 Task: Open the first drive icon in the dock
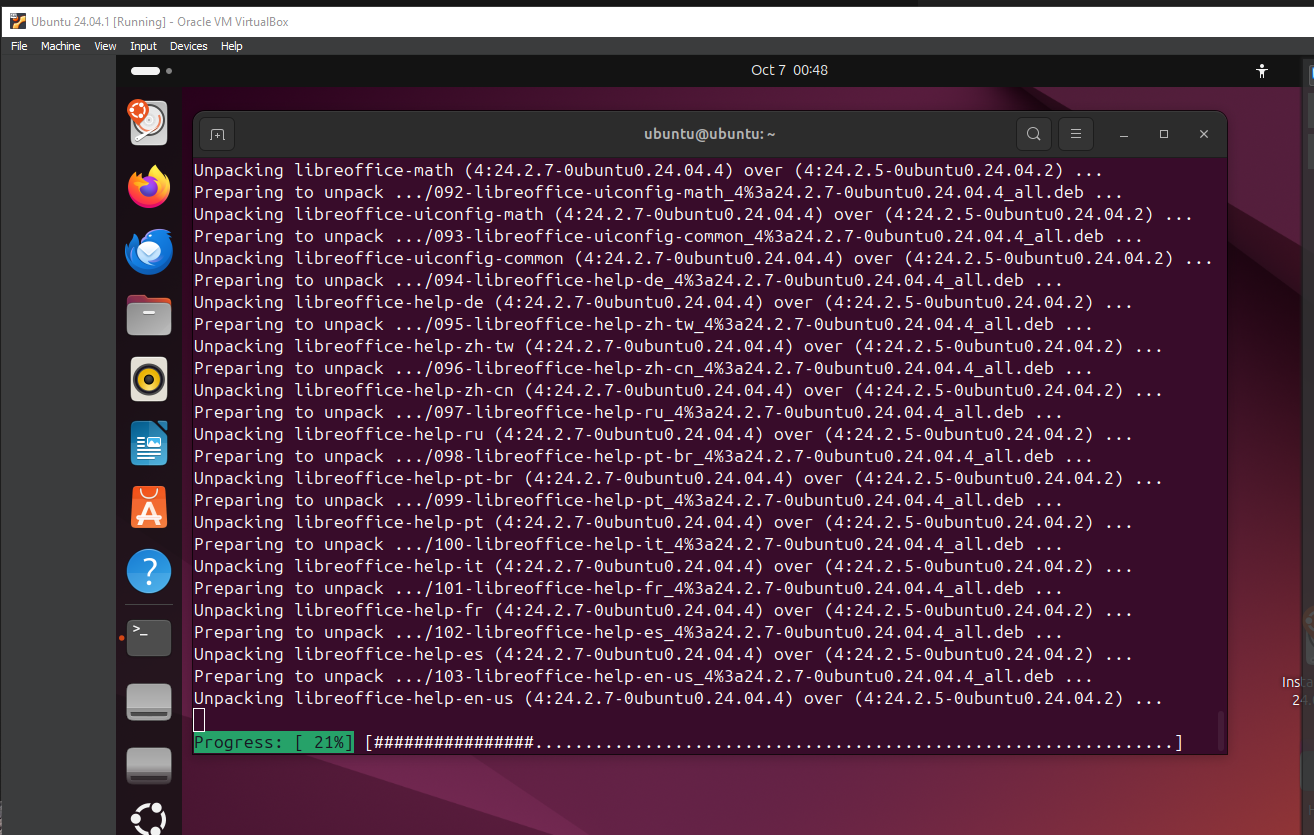point(149,701)
